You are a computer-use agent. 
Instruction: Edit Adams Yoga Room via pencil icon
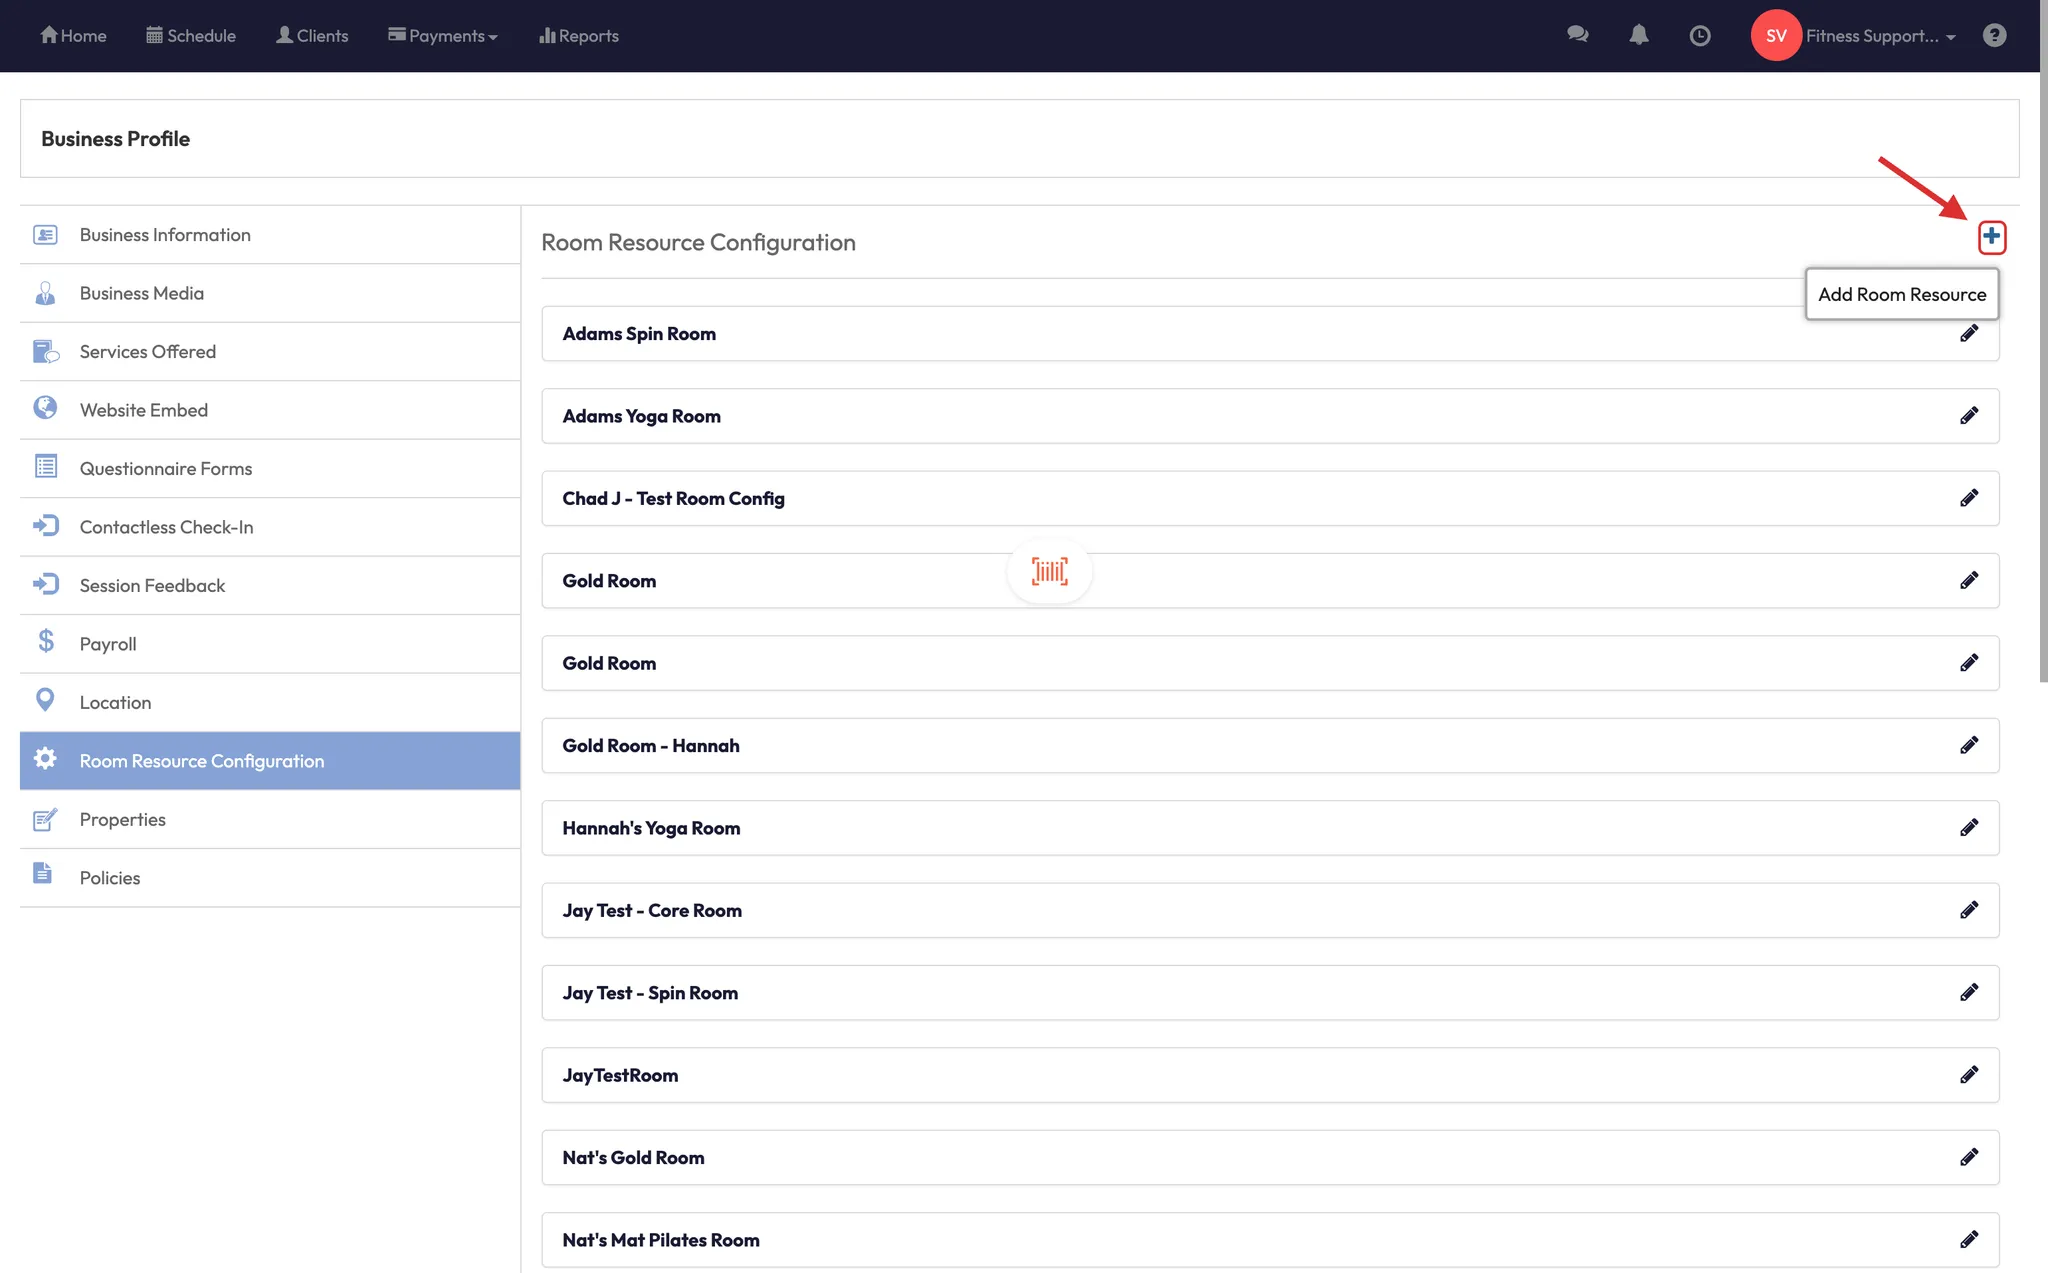click(1968, 416)
